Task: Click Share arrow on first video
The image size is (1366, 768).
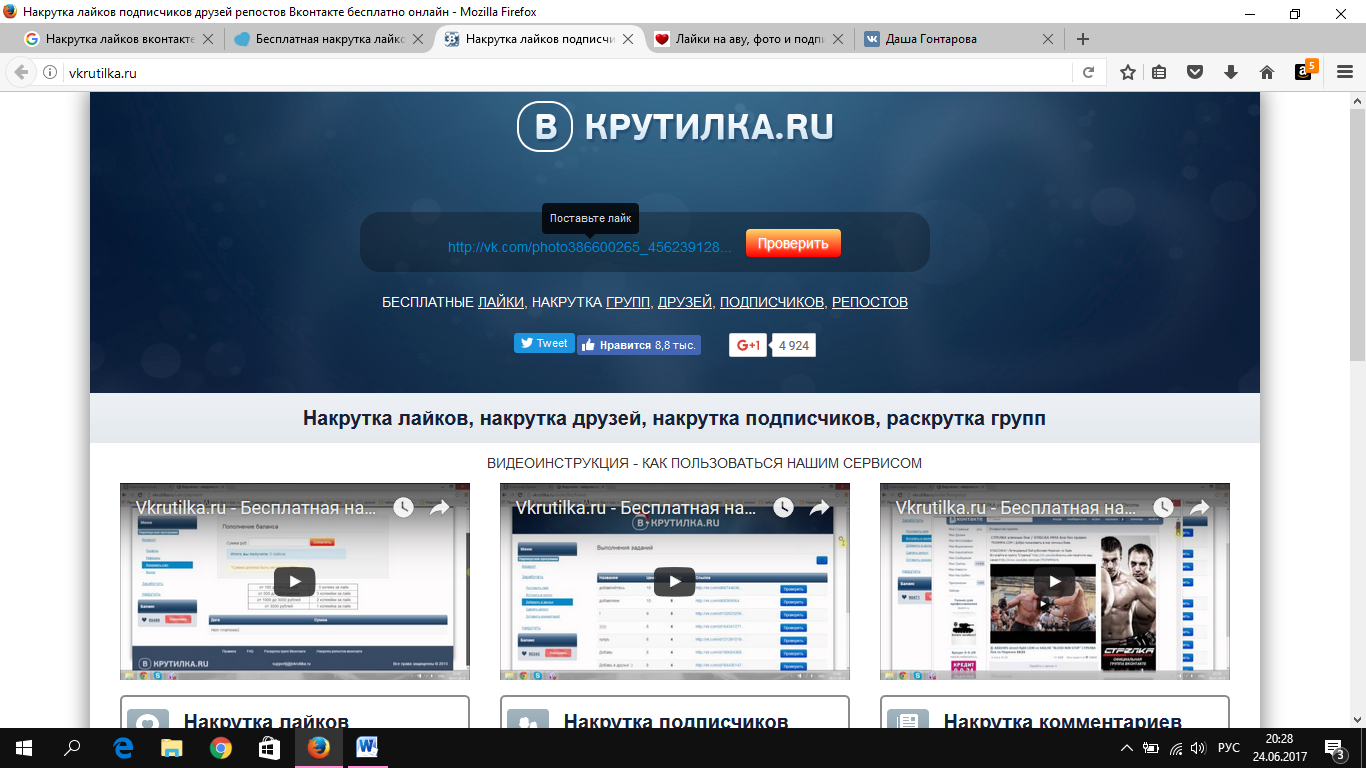Action: coord(440,508)
